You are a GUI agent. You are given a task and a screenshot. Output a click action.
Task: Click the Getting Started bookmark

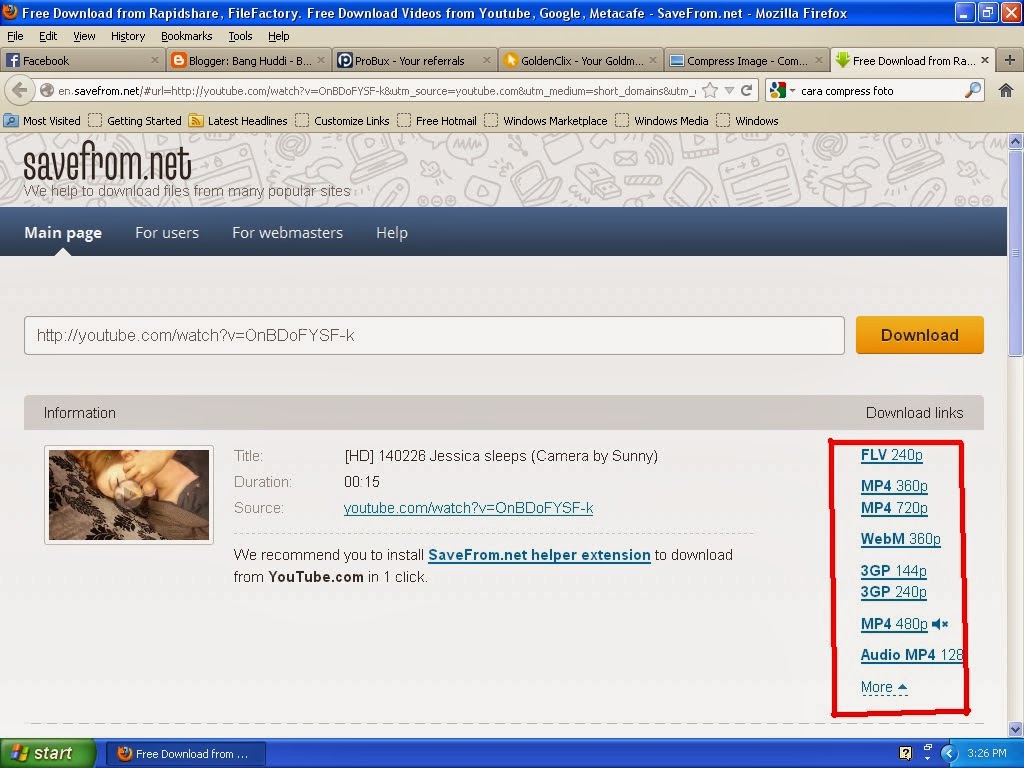(135, 121)
